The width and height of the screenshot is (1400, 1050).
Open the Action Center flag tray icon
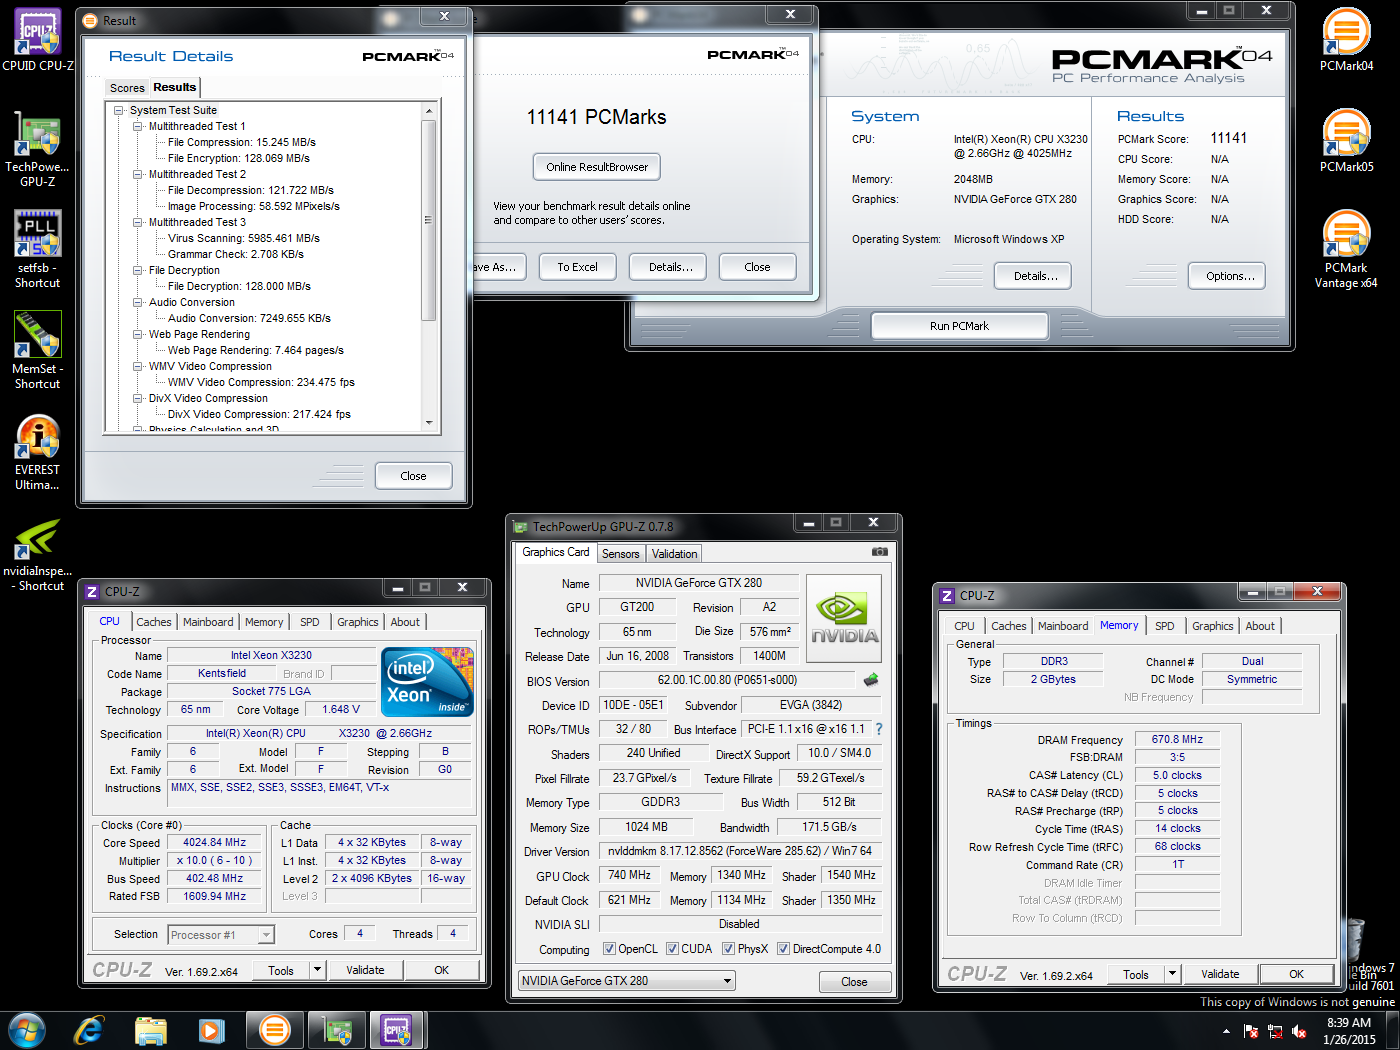(1251, 1030)
